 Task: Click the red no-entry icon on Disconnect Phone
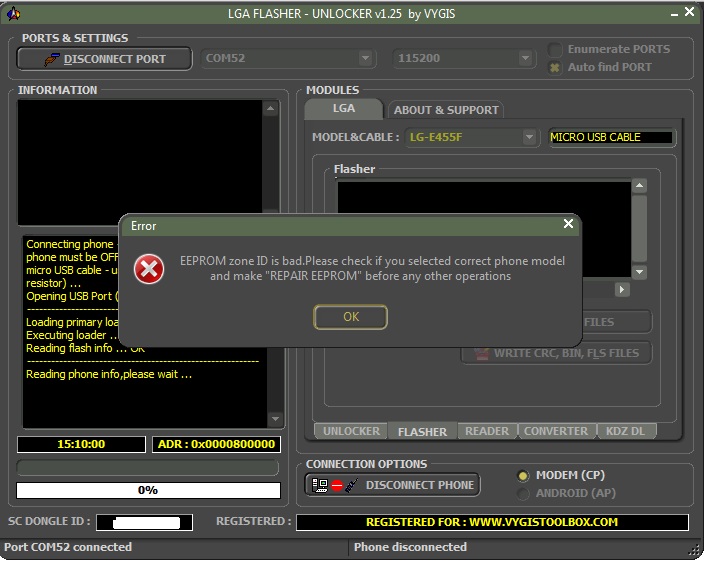click(x=337, y=485)
